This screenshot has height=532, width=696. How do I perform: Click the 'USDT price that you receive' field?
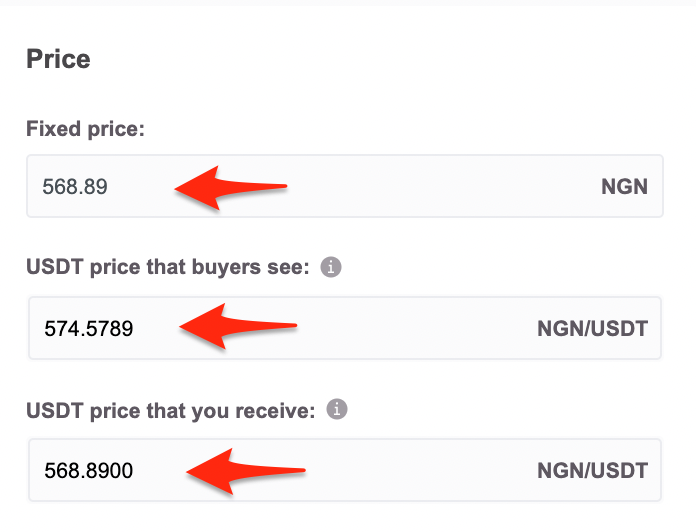345,470
